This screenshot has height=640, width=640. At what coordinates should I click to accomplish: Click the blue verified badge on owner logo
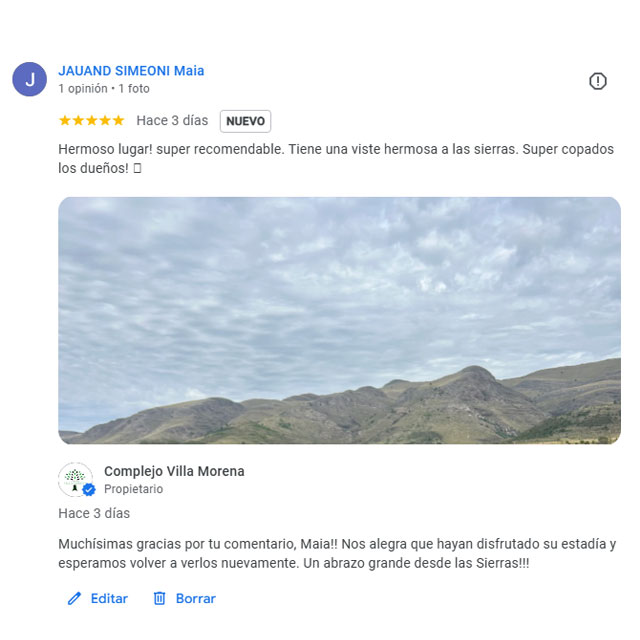pos(89,489)
